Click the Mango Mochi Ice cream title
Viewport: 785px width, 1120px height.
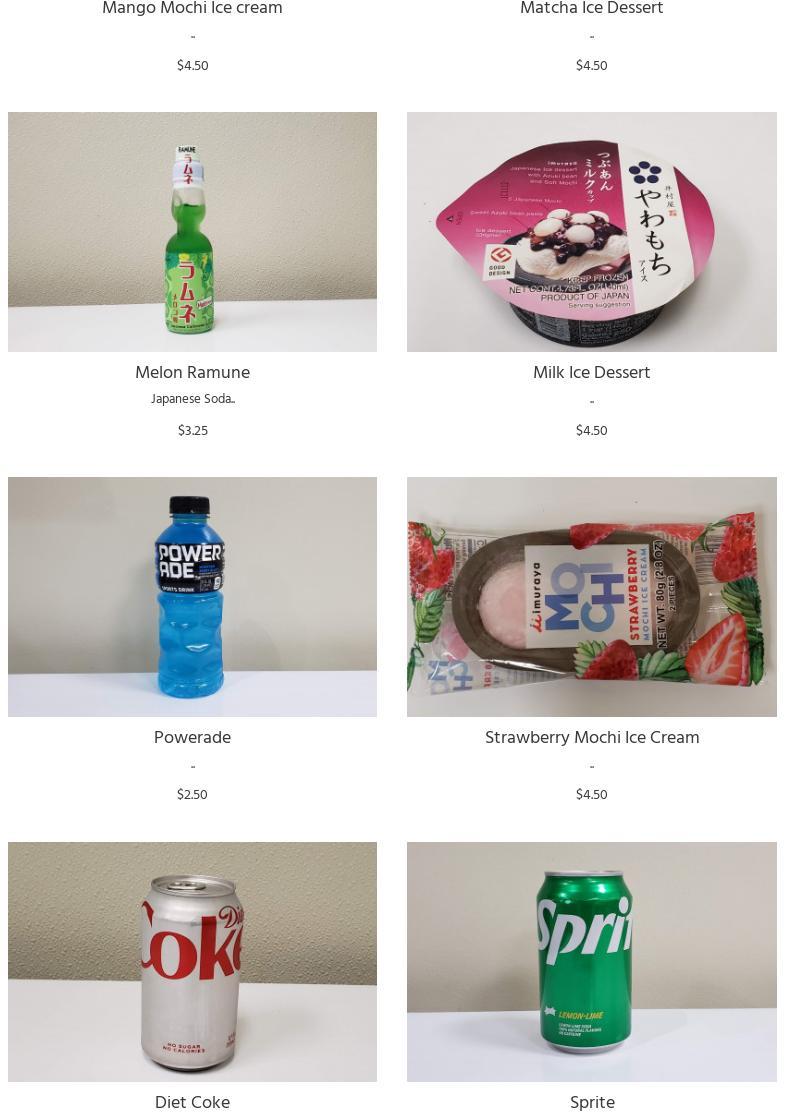pos(192,8)
